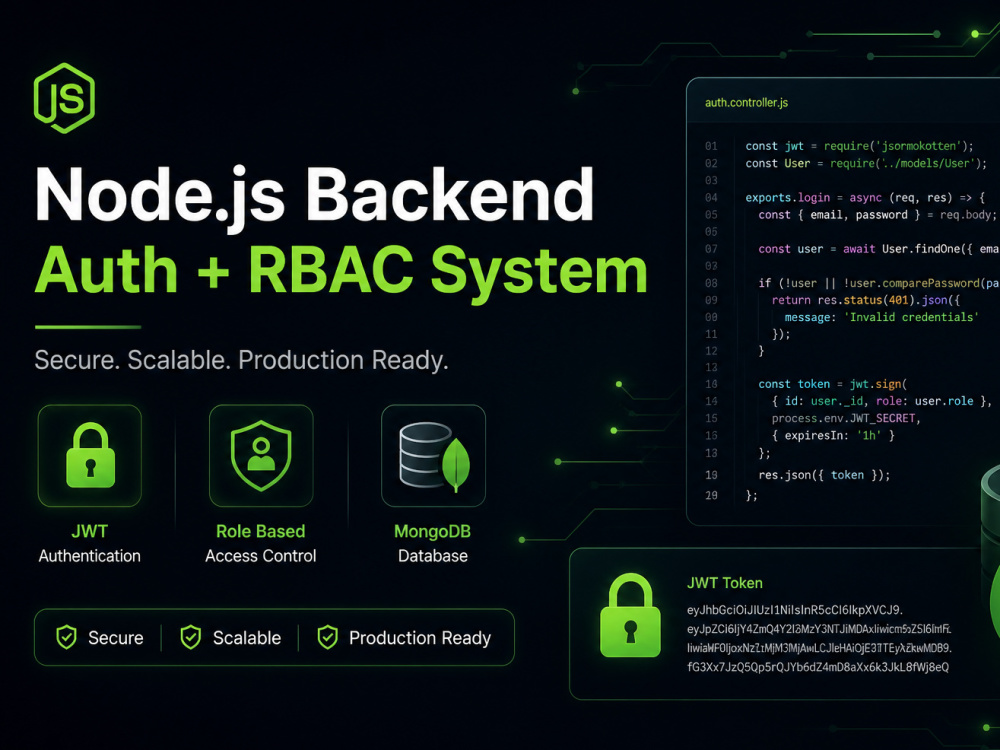Click the token line starting 'eyJhbGciOiJIUzI1NiIs'

pyautogui.click(x=795, y=610)
